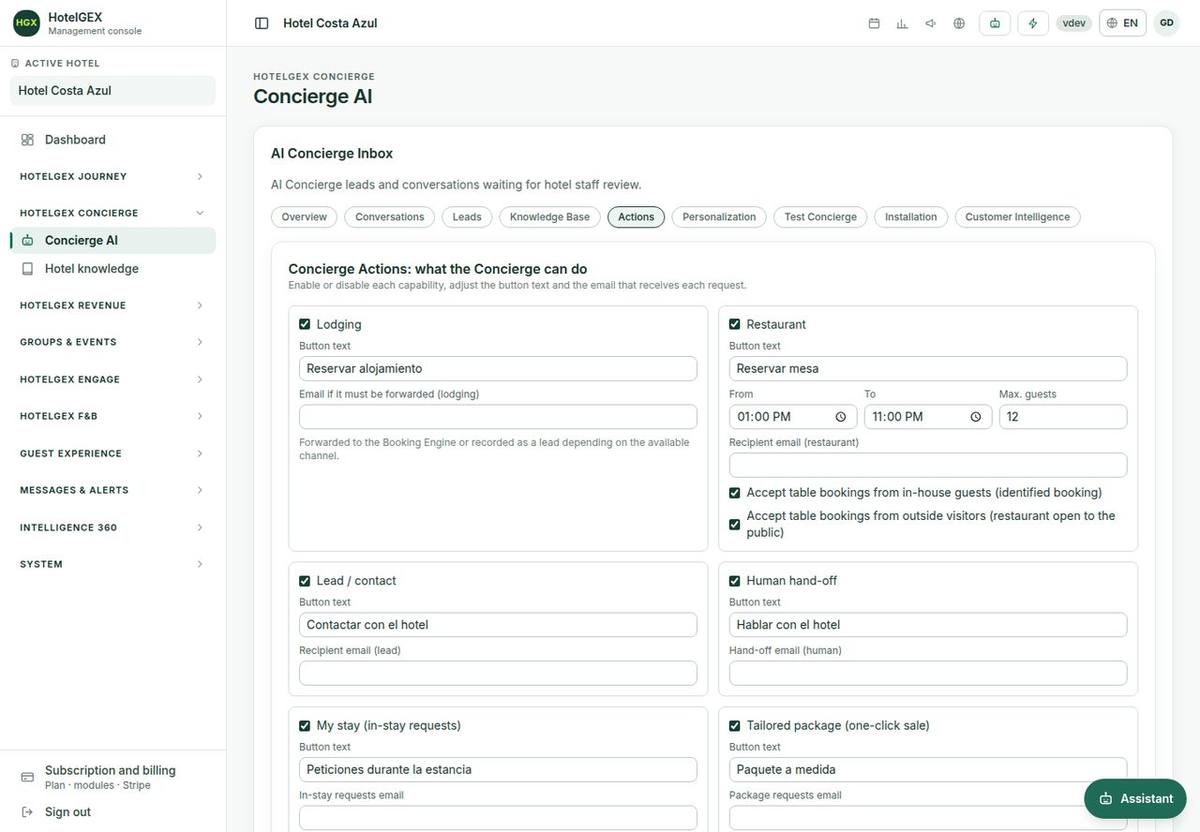Viewport: 1200px width, 832px height.
Task: Expand the Guest Experience section
Action: click(112, 453)
